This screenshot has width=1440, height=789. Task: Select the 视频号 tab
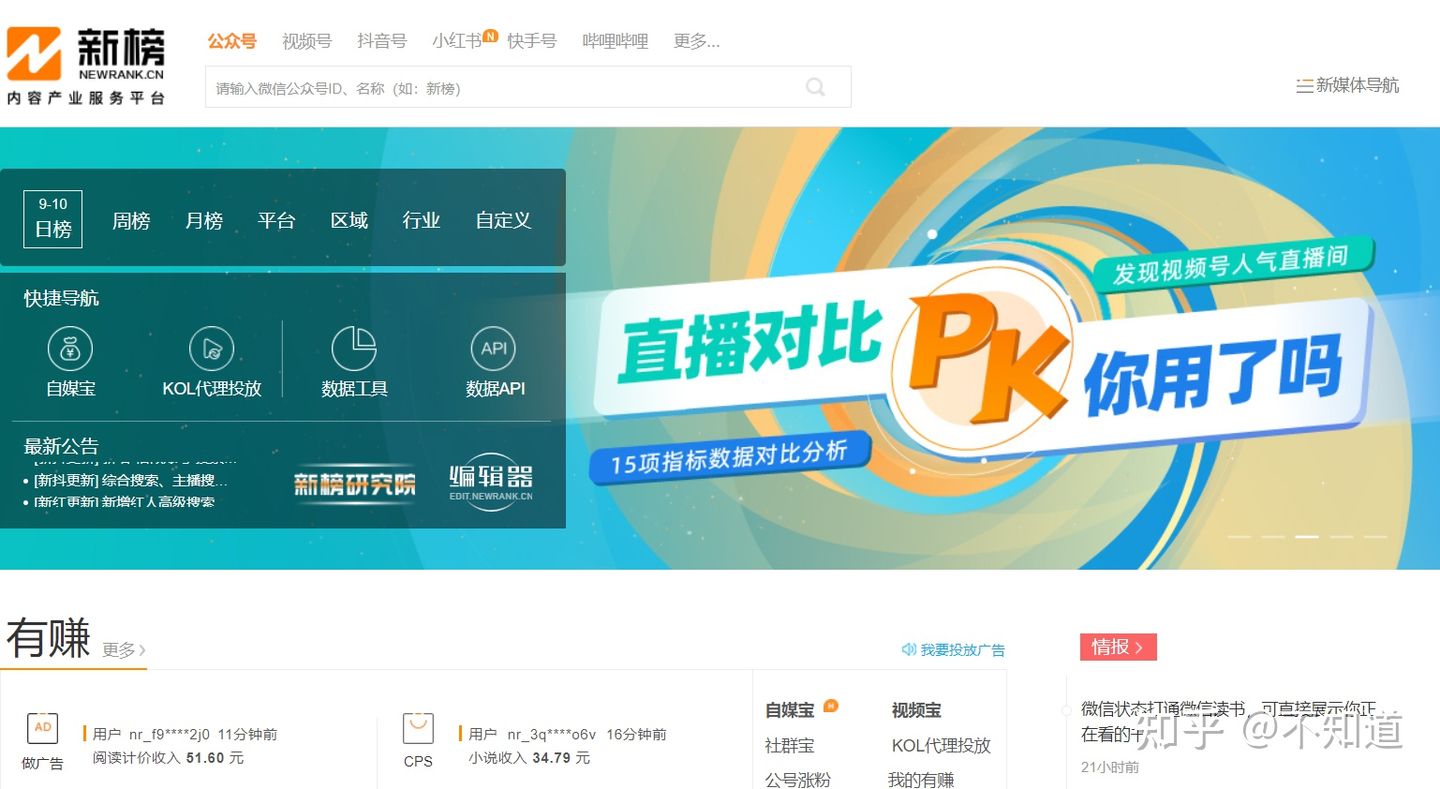[x=307, y=41]
